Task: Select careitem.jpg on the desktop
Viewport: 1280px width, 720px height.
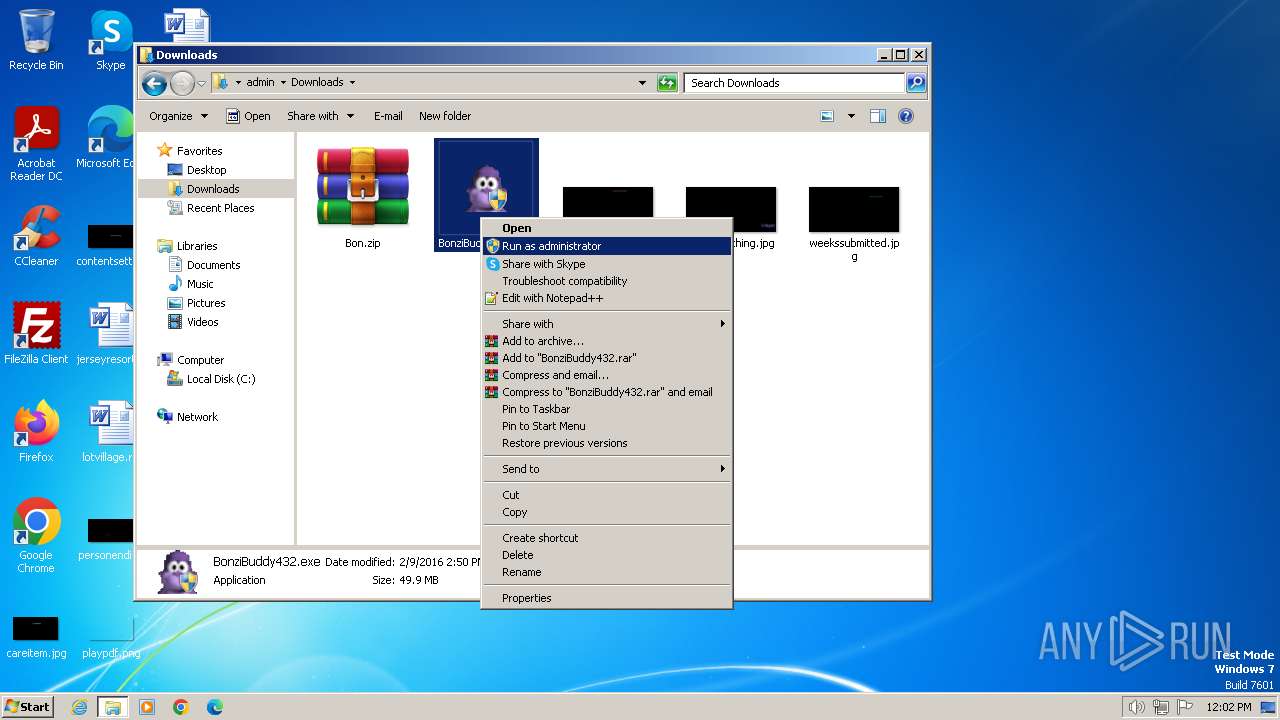Action: pyautogui.click(x=36, y=637)
